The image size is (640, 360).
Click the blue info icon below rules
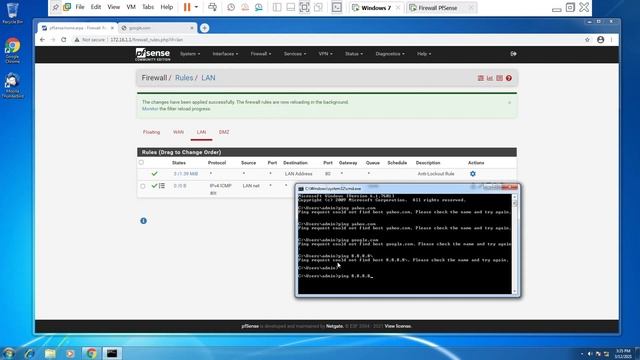pos(143,221)
